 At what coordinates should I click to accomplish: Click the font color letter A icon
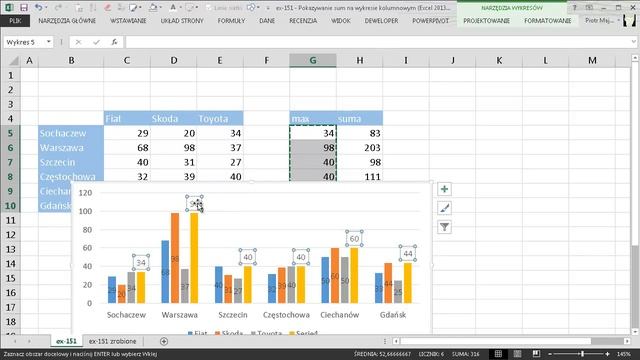pyautogui.click(x=173, y=7)
